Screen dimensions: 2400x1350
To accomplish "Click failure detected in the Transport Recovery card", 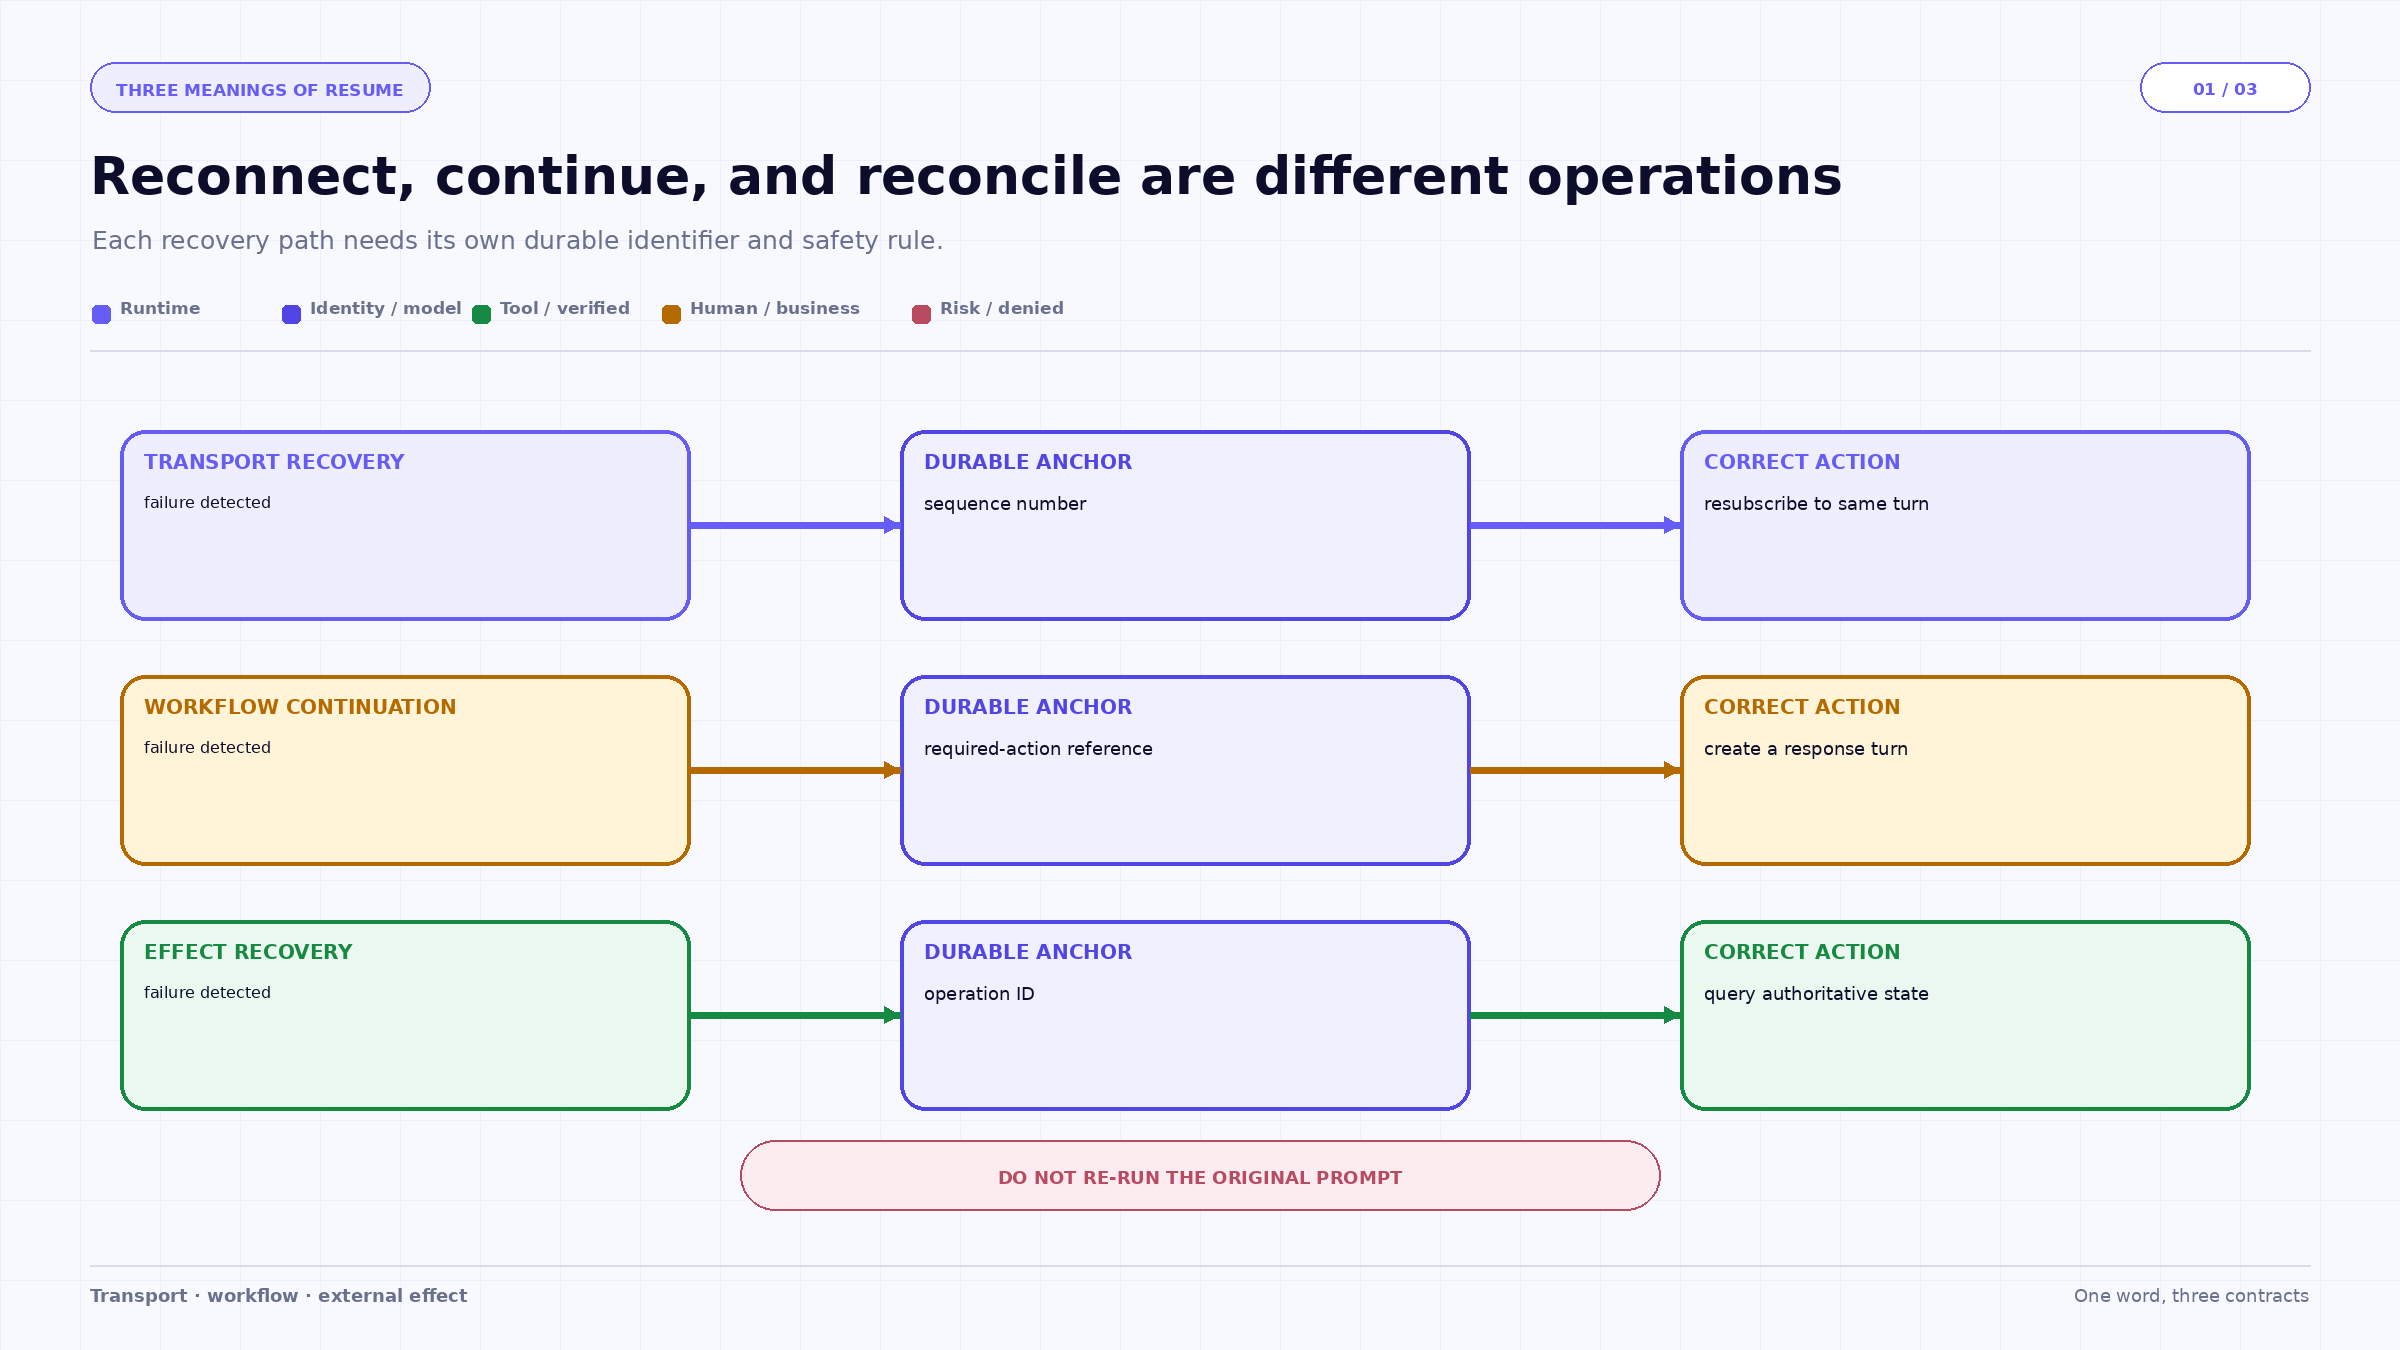I will (x=207, y=502).
